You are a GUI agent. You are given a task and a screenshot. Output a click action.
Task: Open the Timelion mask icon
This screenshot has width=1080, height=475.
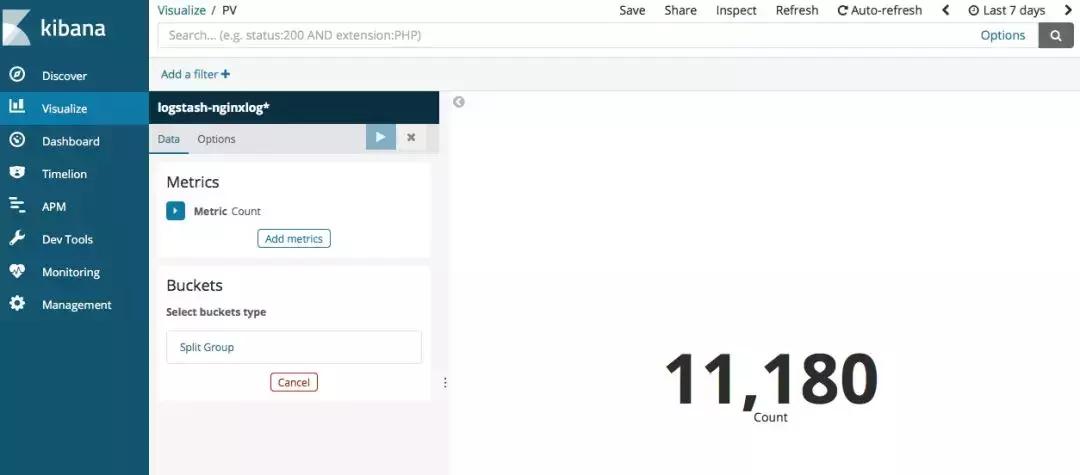pos(17,173)
